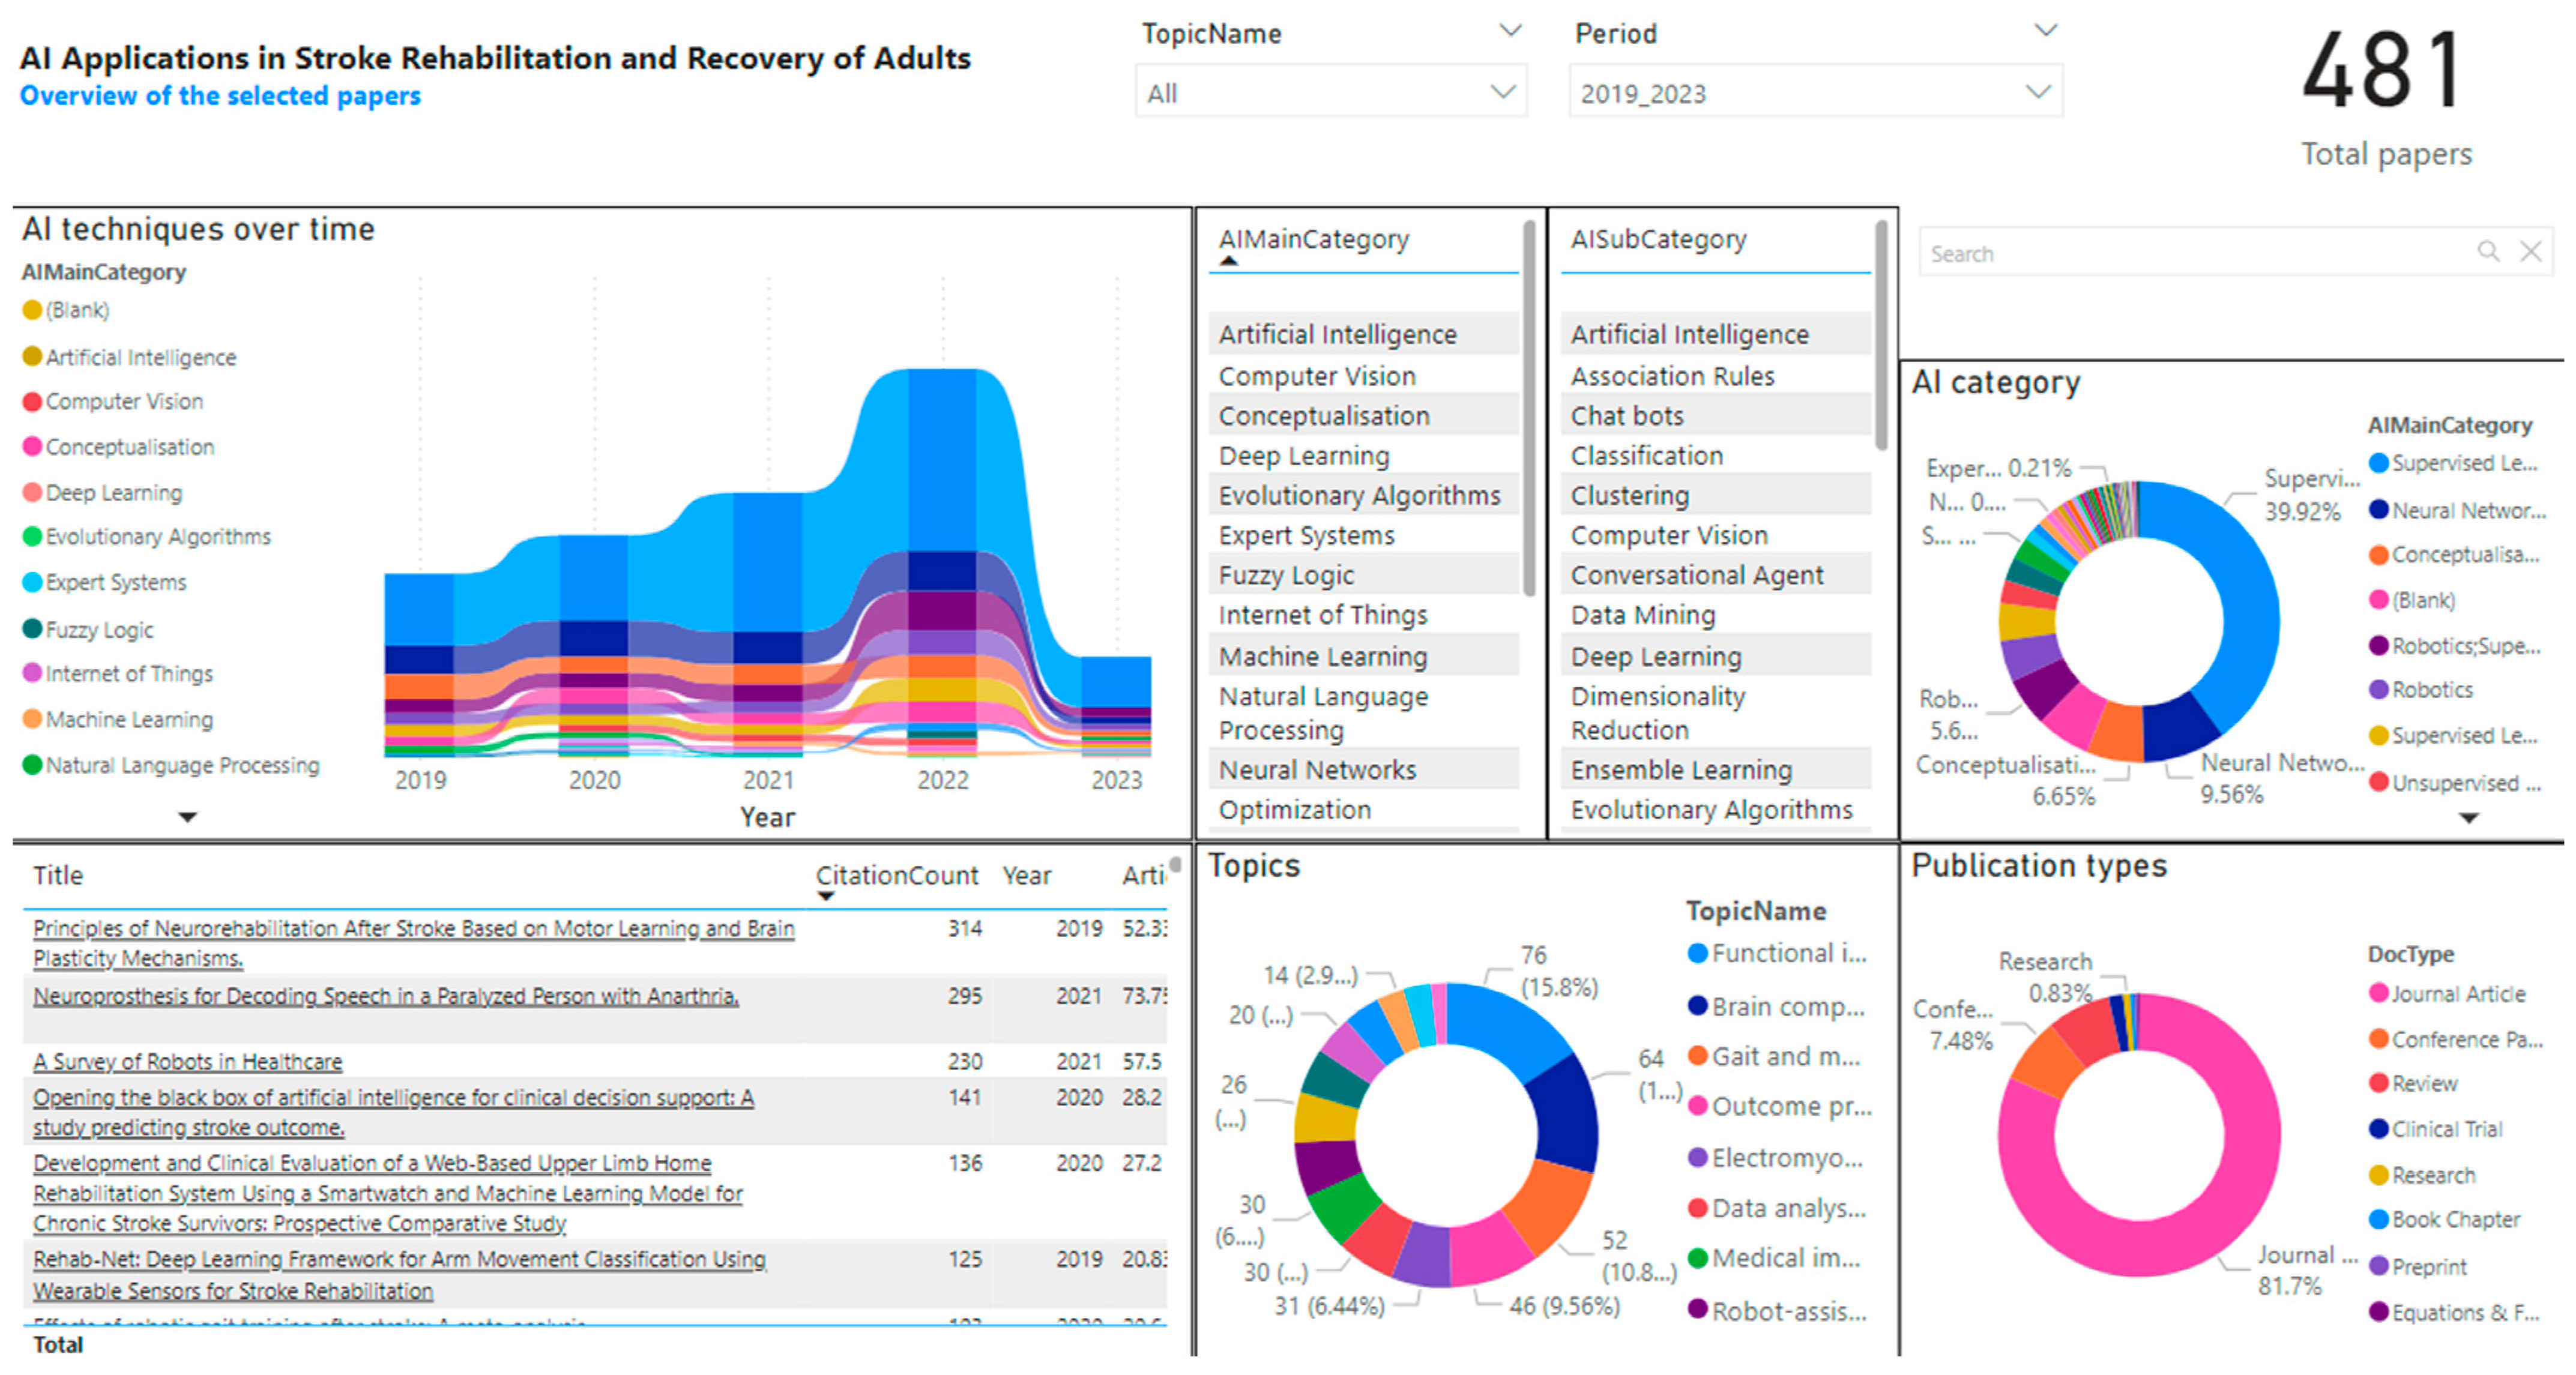Select Chat bots in AISubCategory slicer
2576x1375 pixels.
pyautogui.click(x=1627, y=416)
